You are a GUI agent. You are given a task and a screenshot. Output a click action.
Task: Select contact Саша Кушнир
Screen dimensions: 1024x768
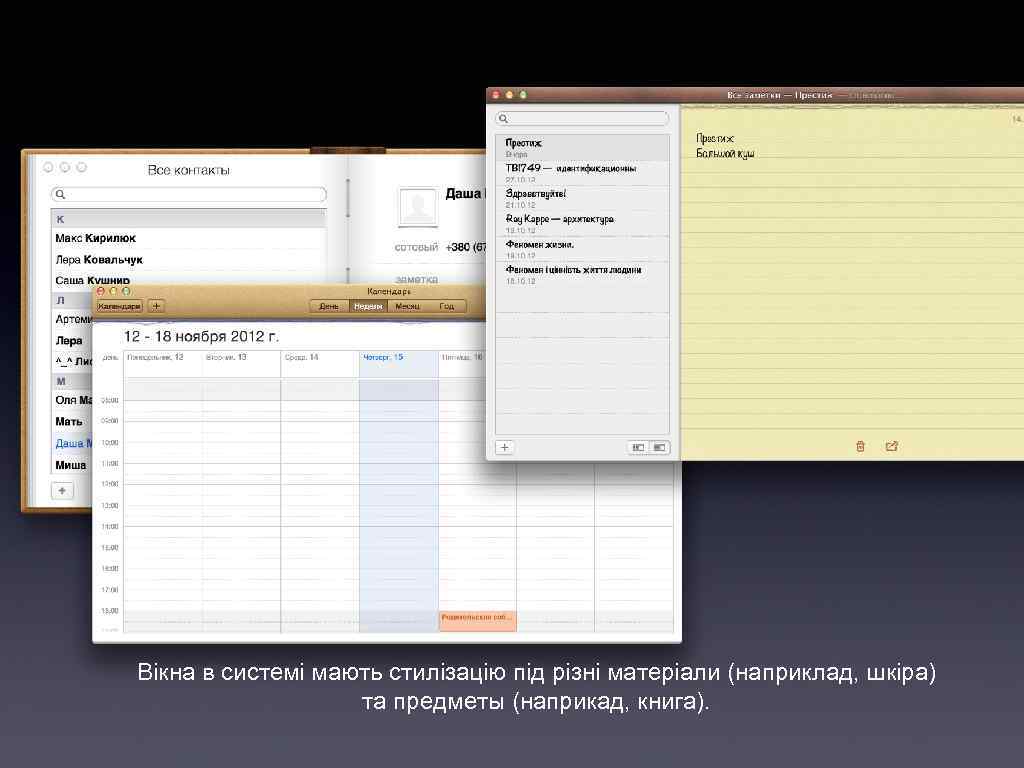(189, 280)
